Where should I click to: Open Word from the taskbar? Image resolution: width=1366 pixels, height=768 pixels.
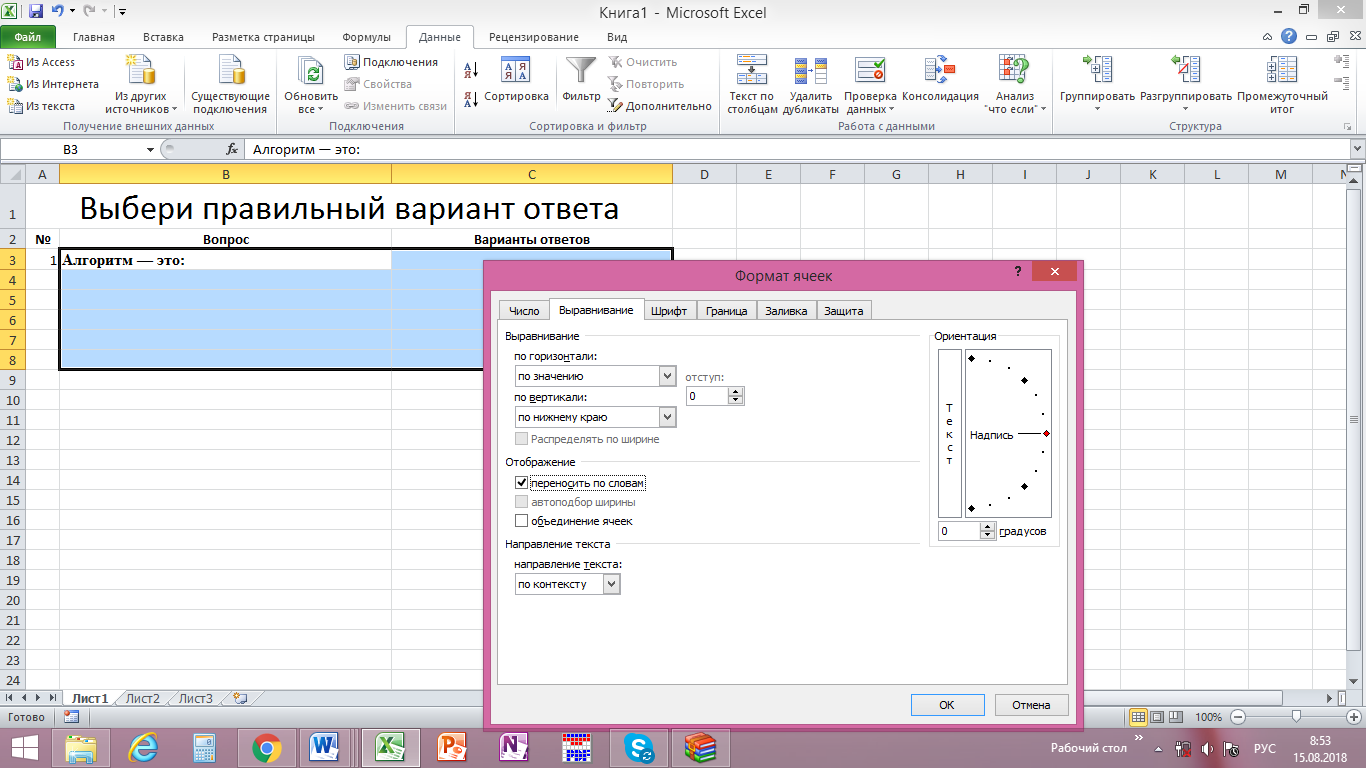[324, 747]
